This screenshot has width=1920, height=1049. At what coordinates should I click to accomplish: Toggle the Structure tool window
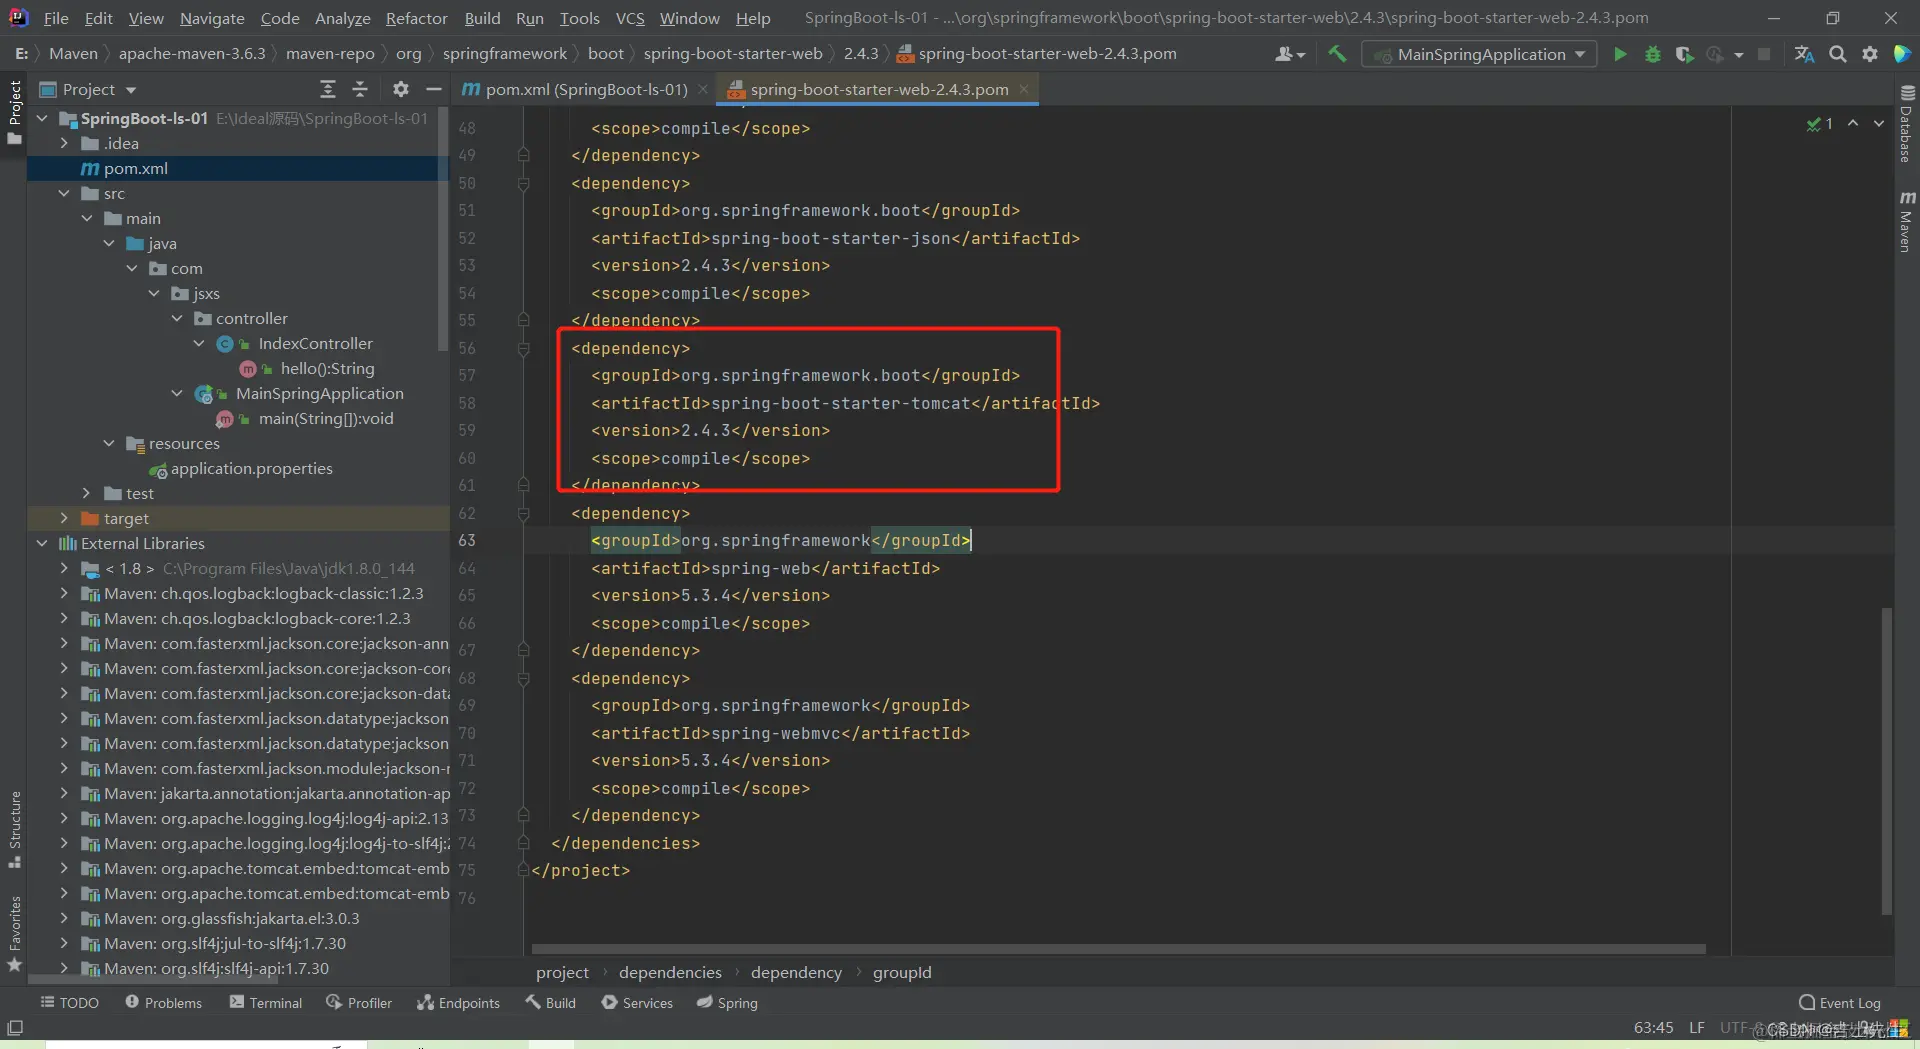point(14,829)
